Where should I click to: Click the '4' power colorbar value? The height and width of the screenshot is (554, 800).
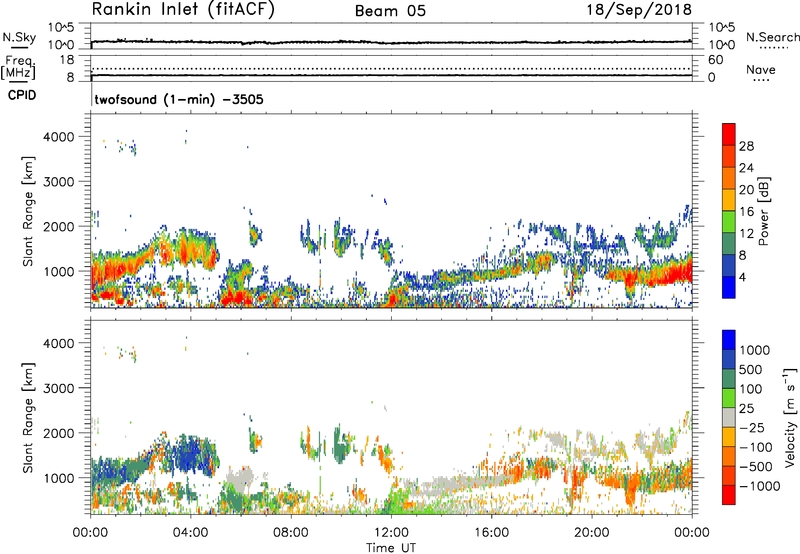pos(742,278)
